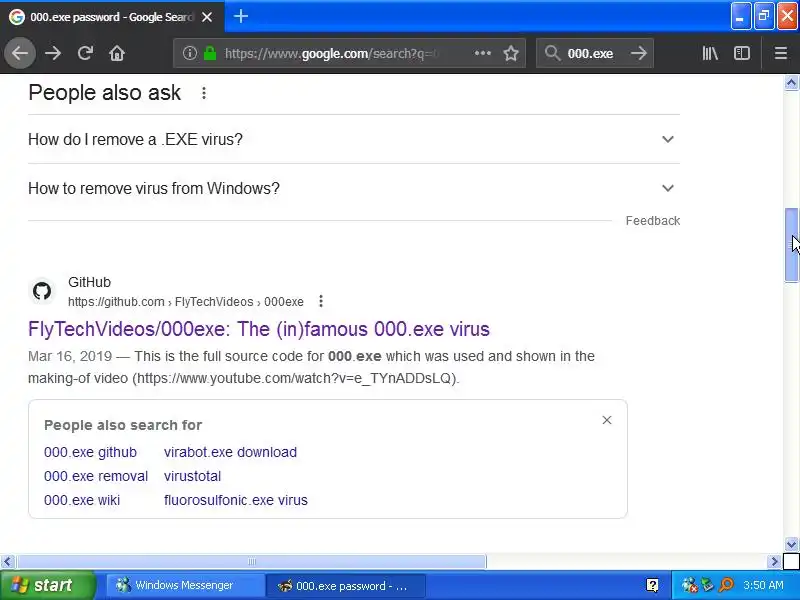Open options menu beside GitHub result URL
This screenshot has width=800, height=600.
click(321, 302)
